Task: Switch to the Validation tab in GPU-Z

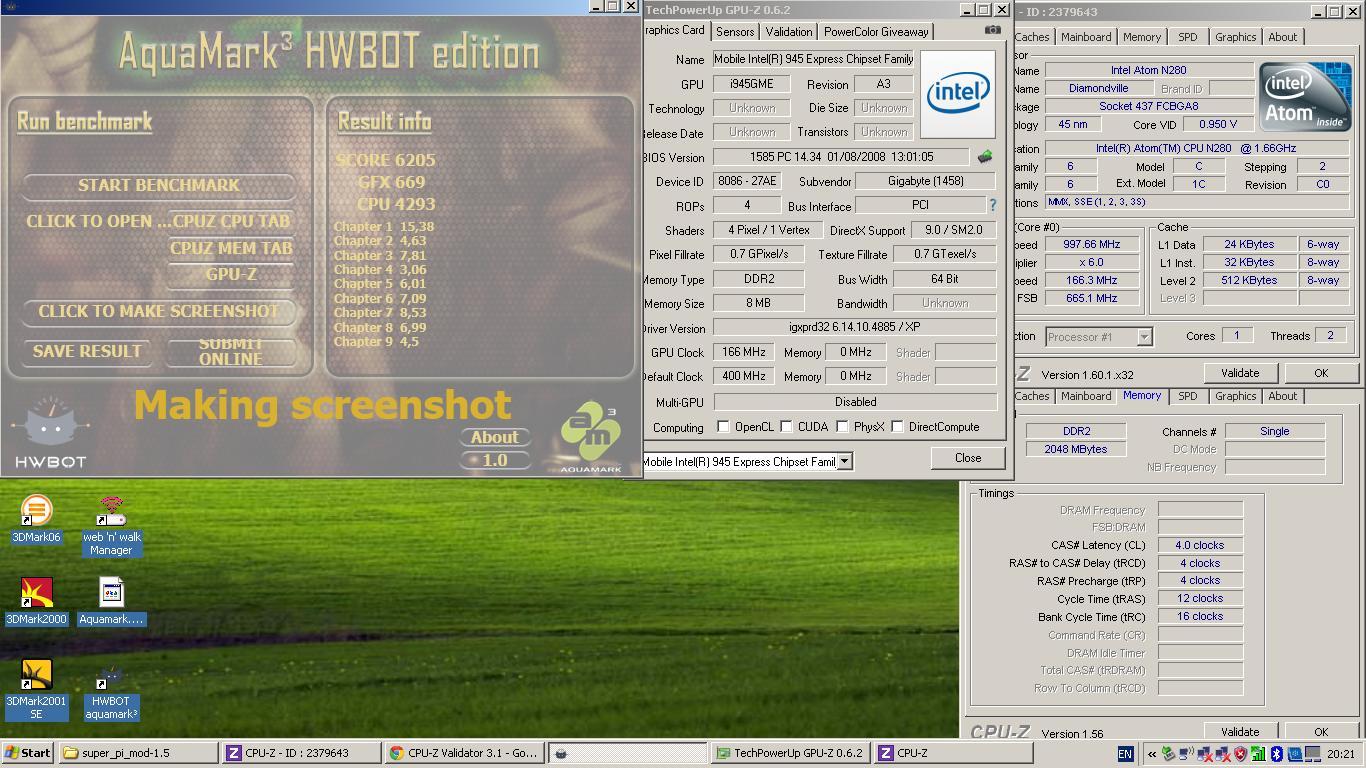Action: [x=789, y=32]
